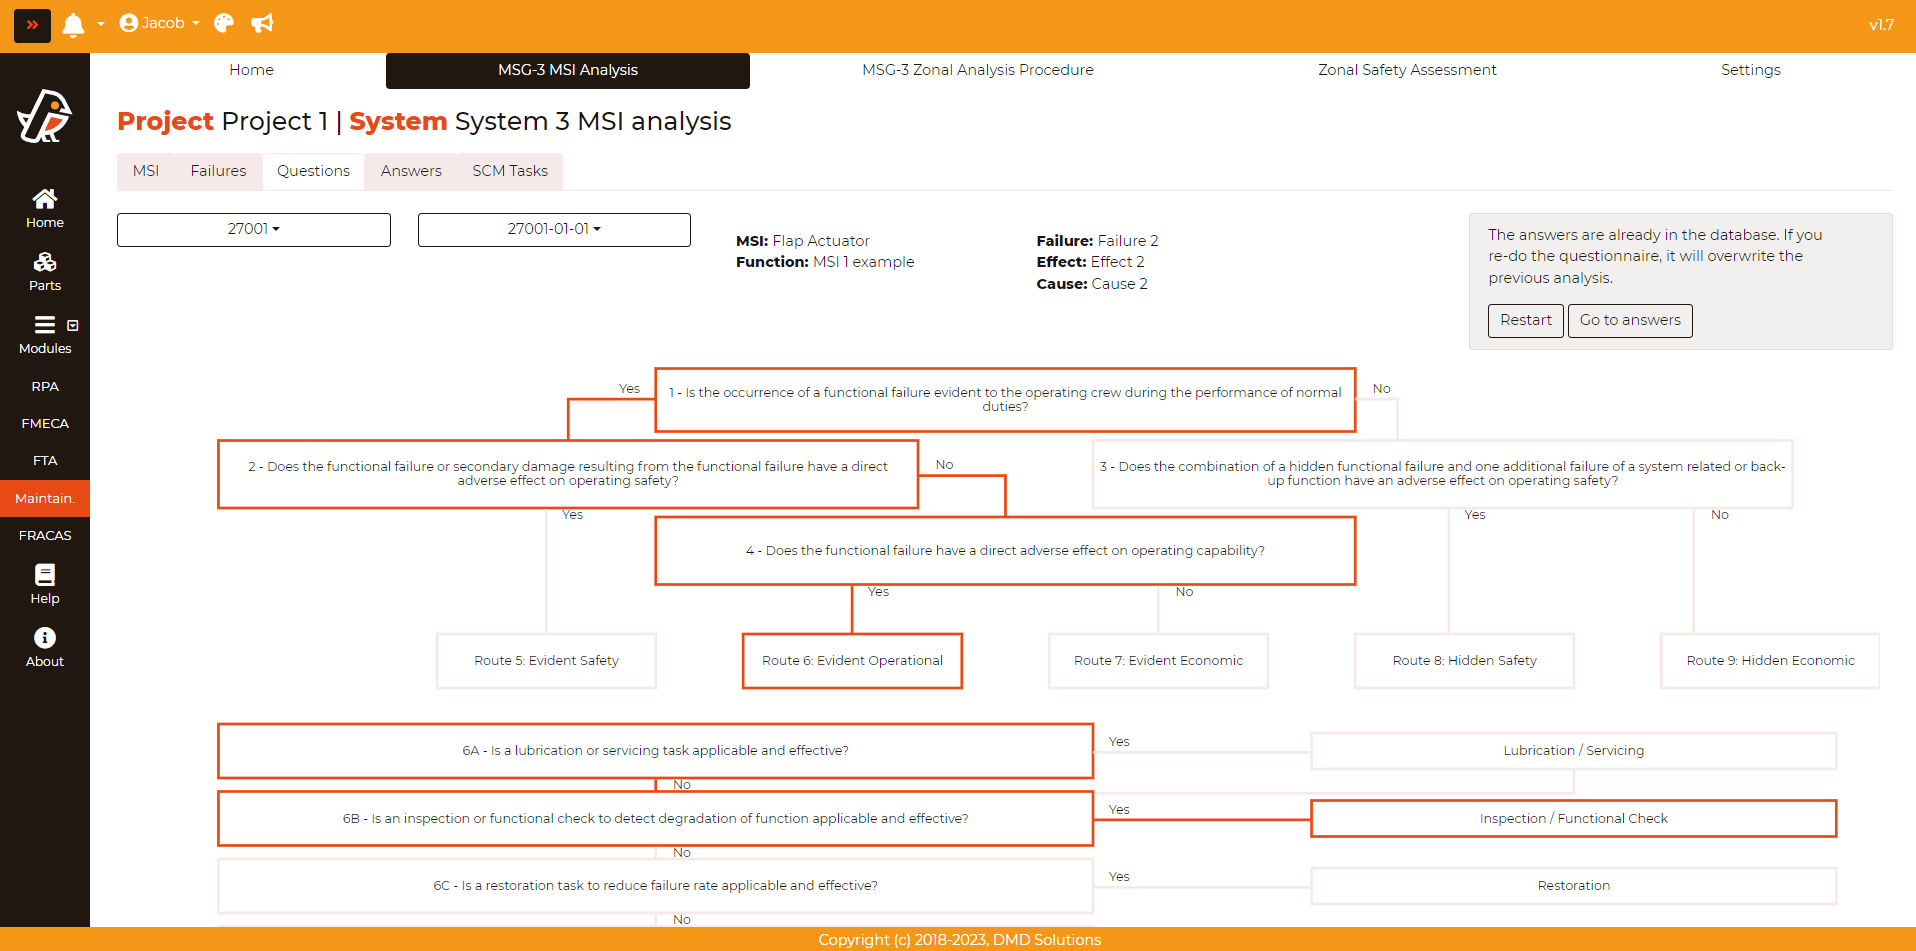Switch to the SCM Tasks tab
Image resolution: width=1916 pixels, height=951 pixels.
point(510,171)
